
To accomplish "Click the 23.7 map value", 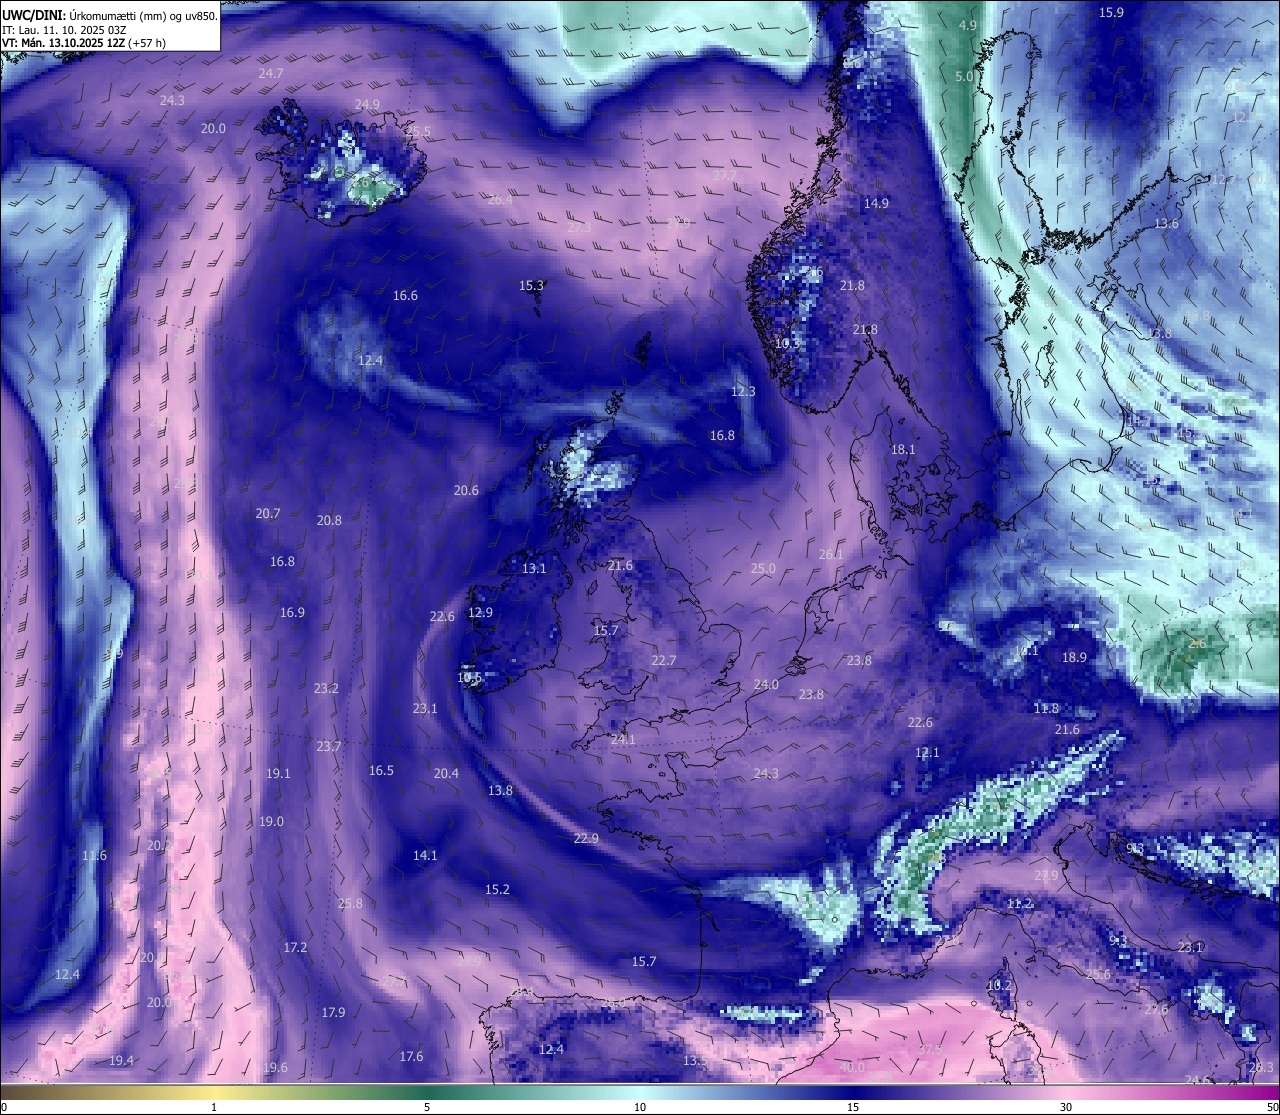I will click(x=329, y=747).
